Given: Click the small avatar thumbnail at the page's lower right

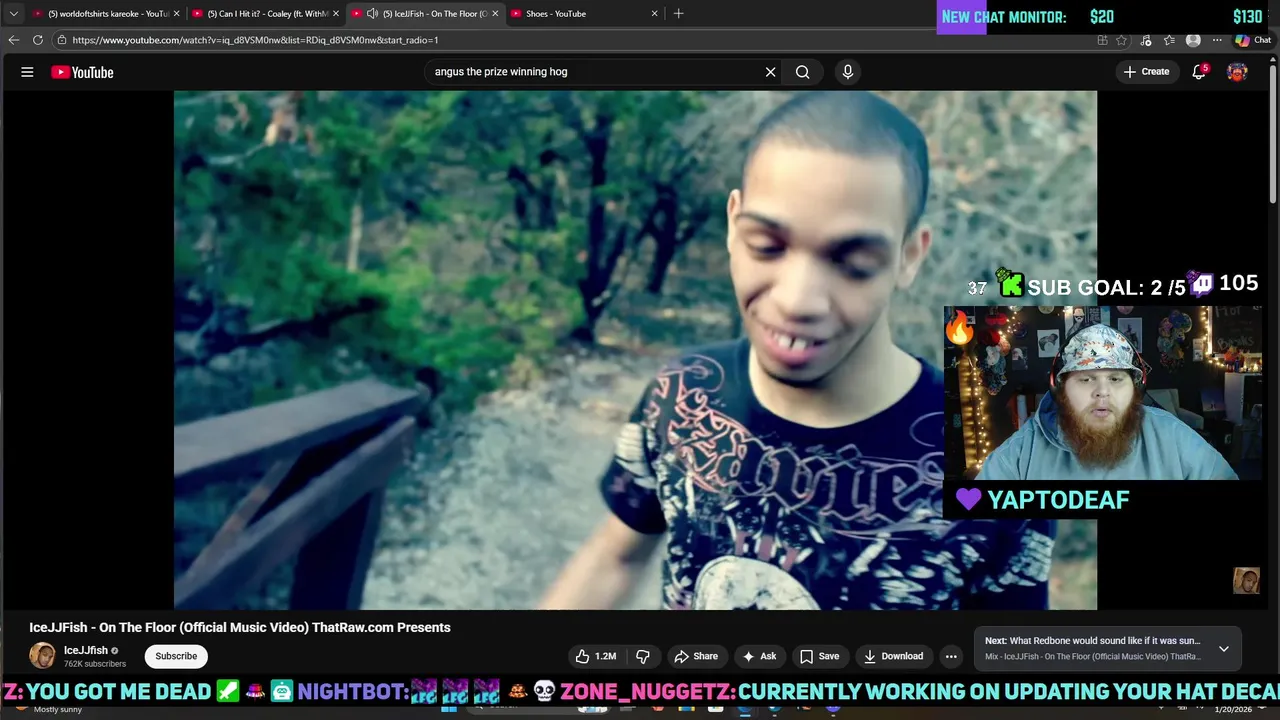Looking at the screenshot, I should pyautogui.click(x=1246, y=581).
